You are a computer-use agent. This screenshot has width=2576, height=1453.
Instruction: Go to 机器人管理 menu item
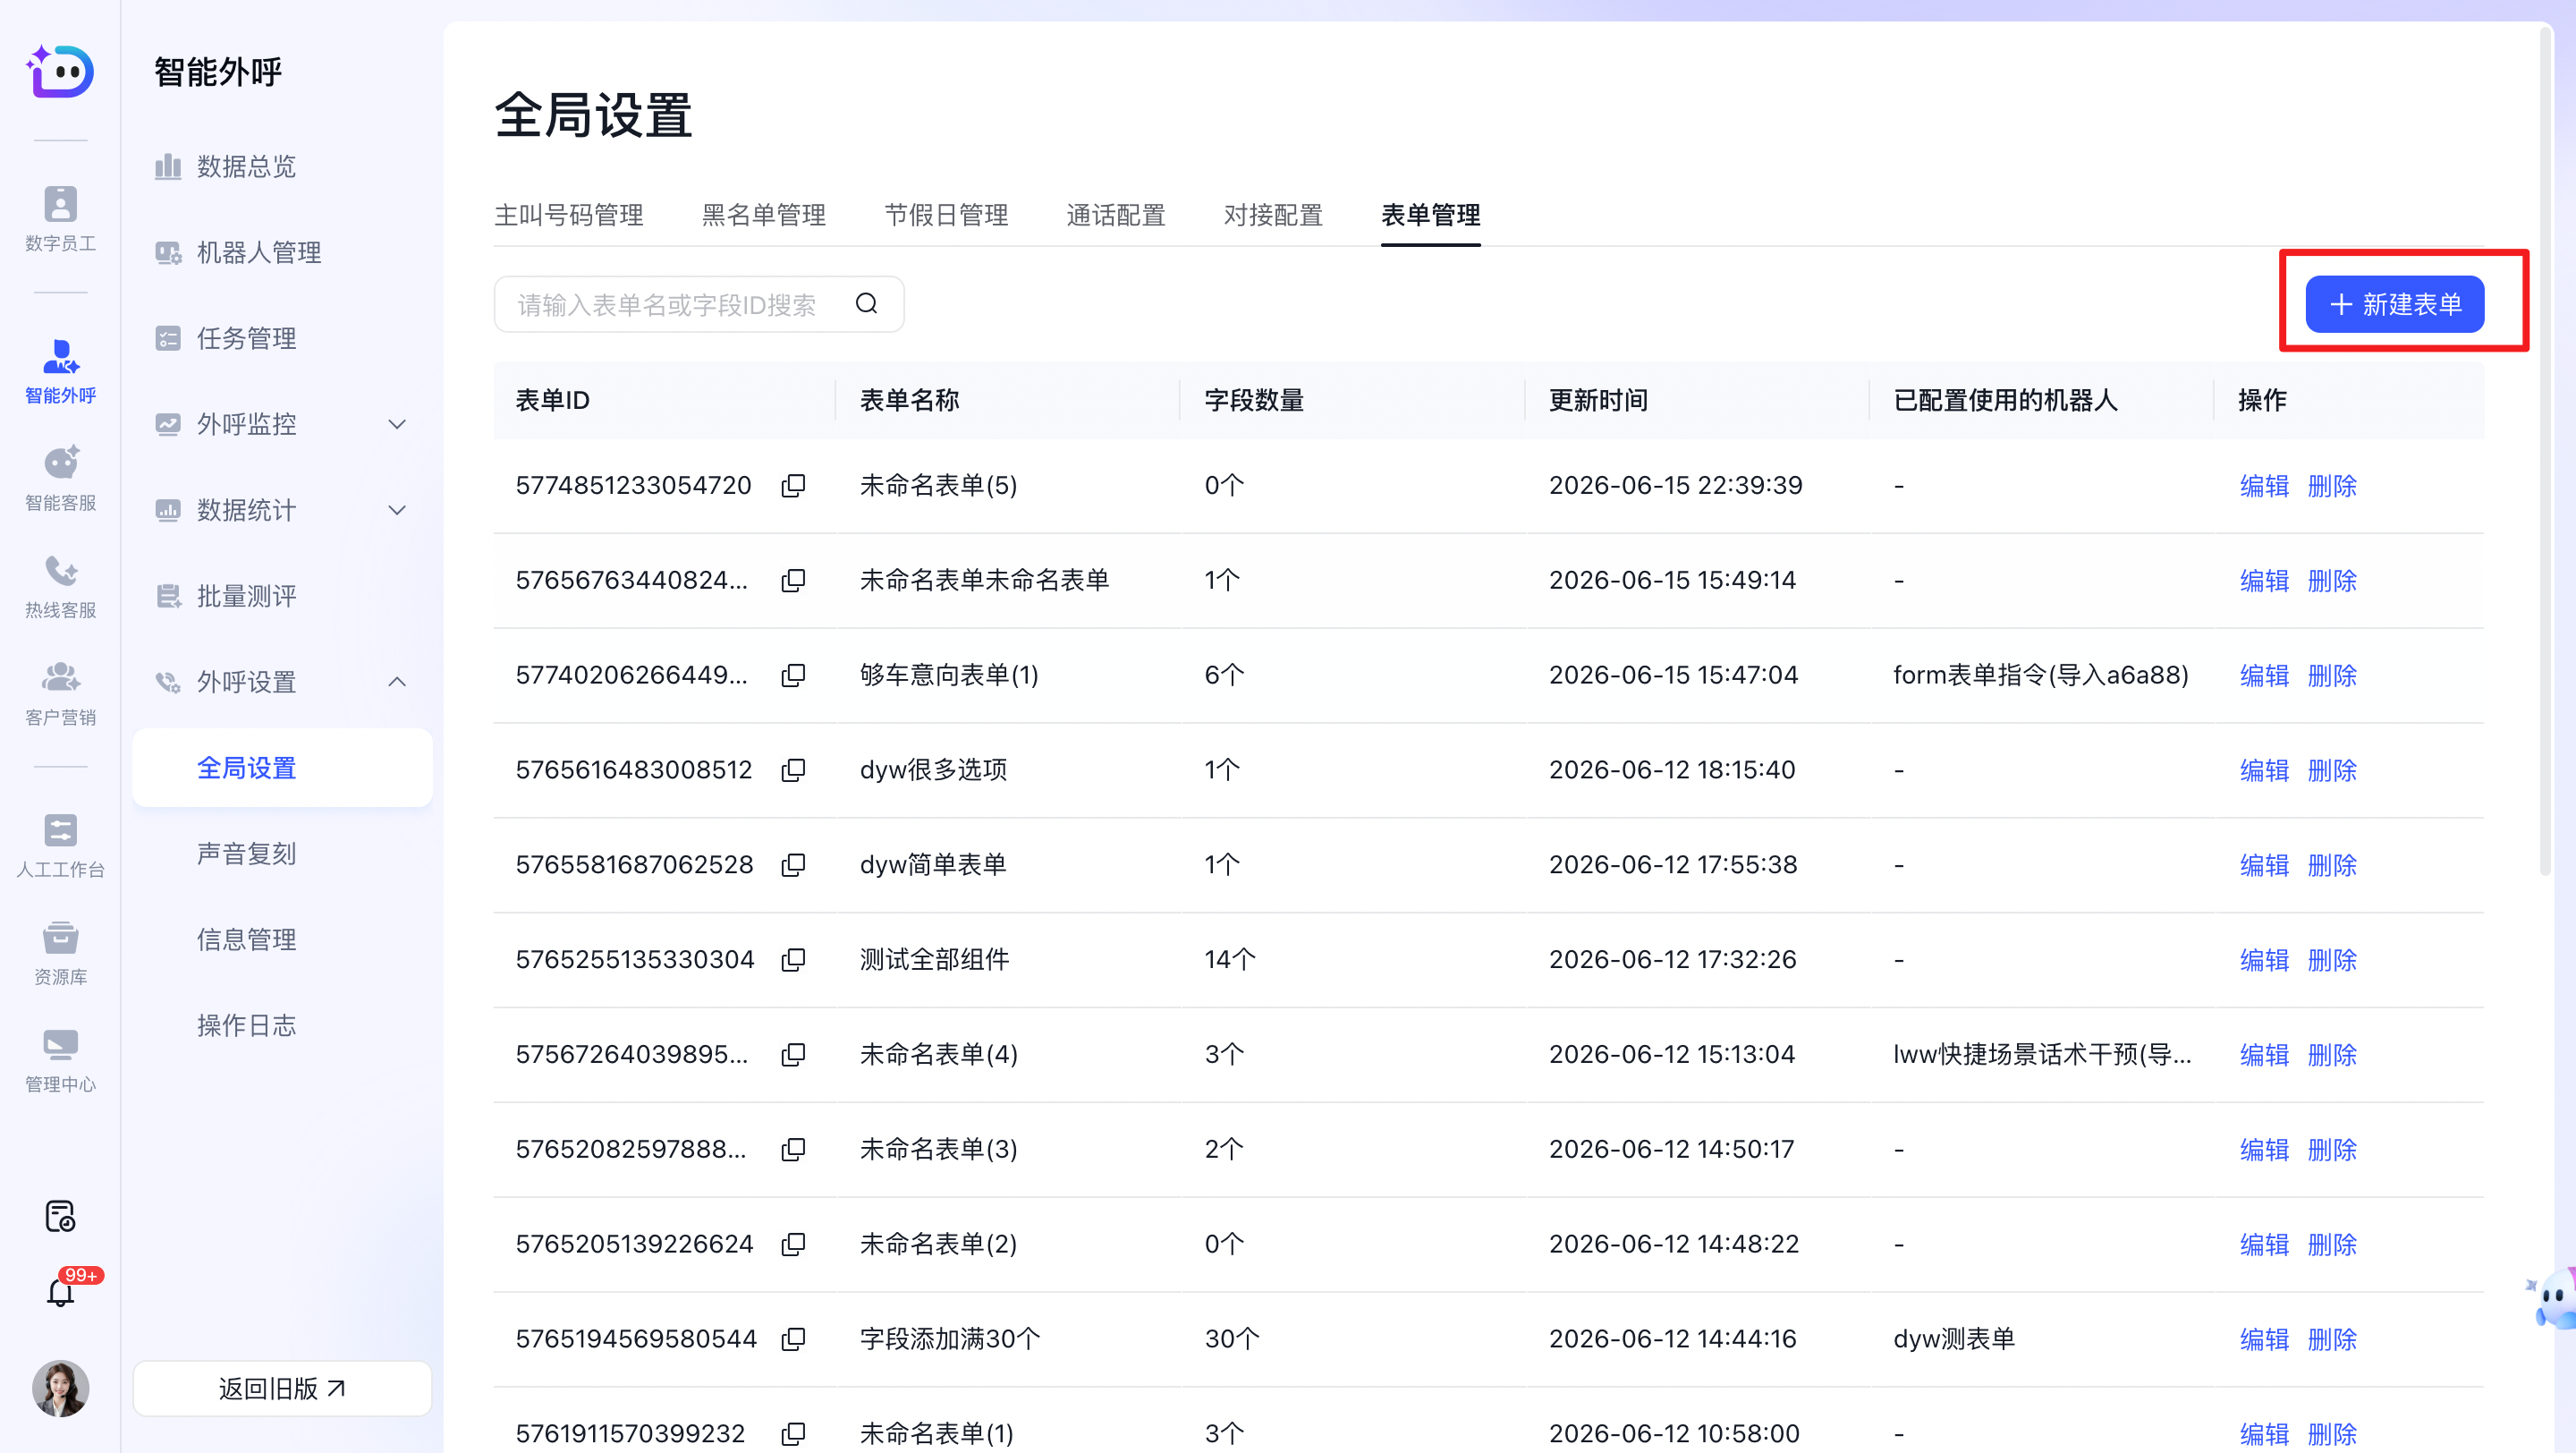(282, 252)
